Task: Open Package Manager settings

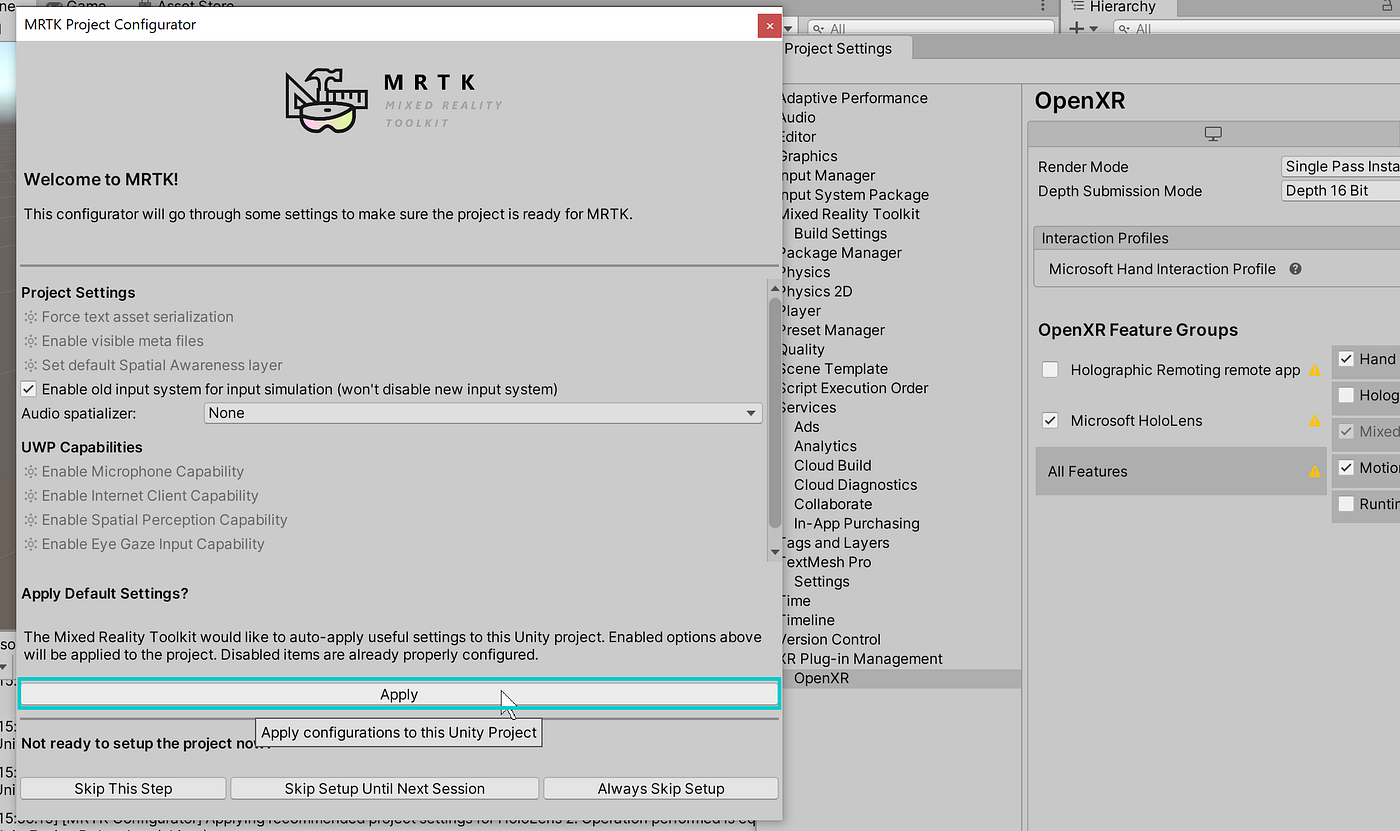Action: (841, 253)
